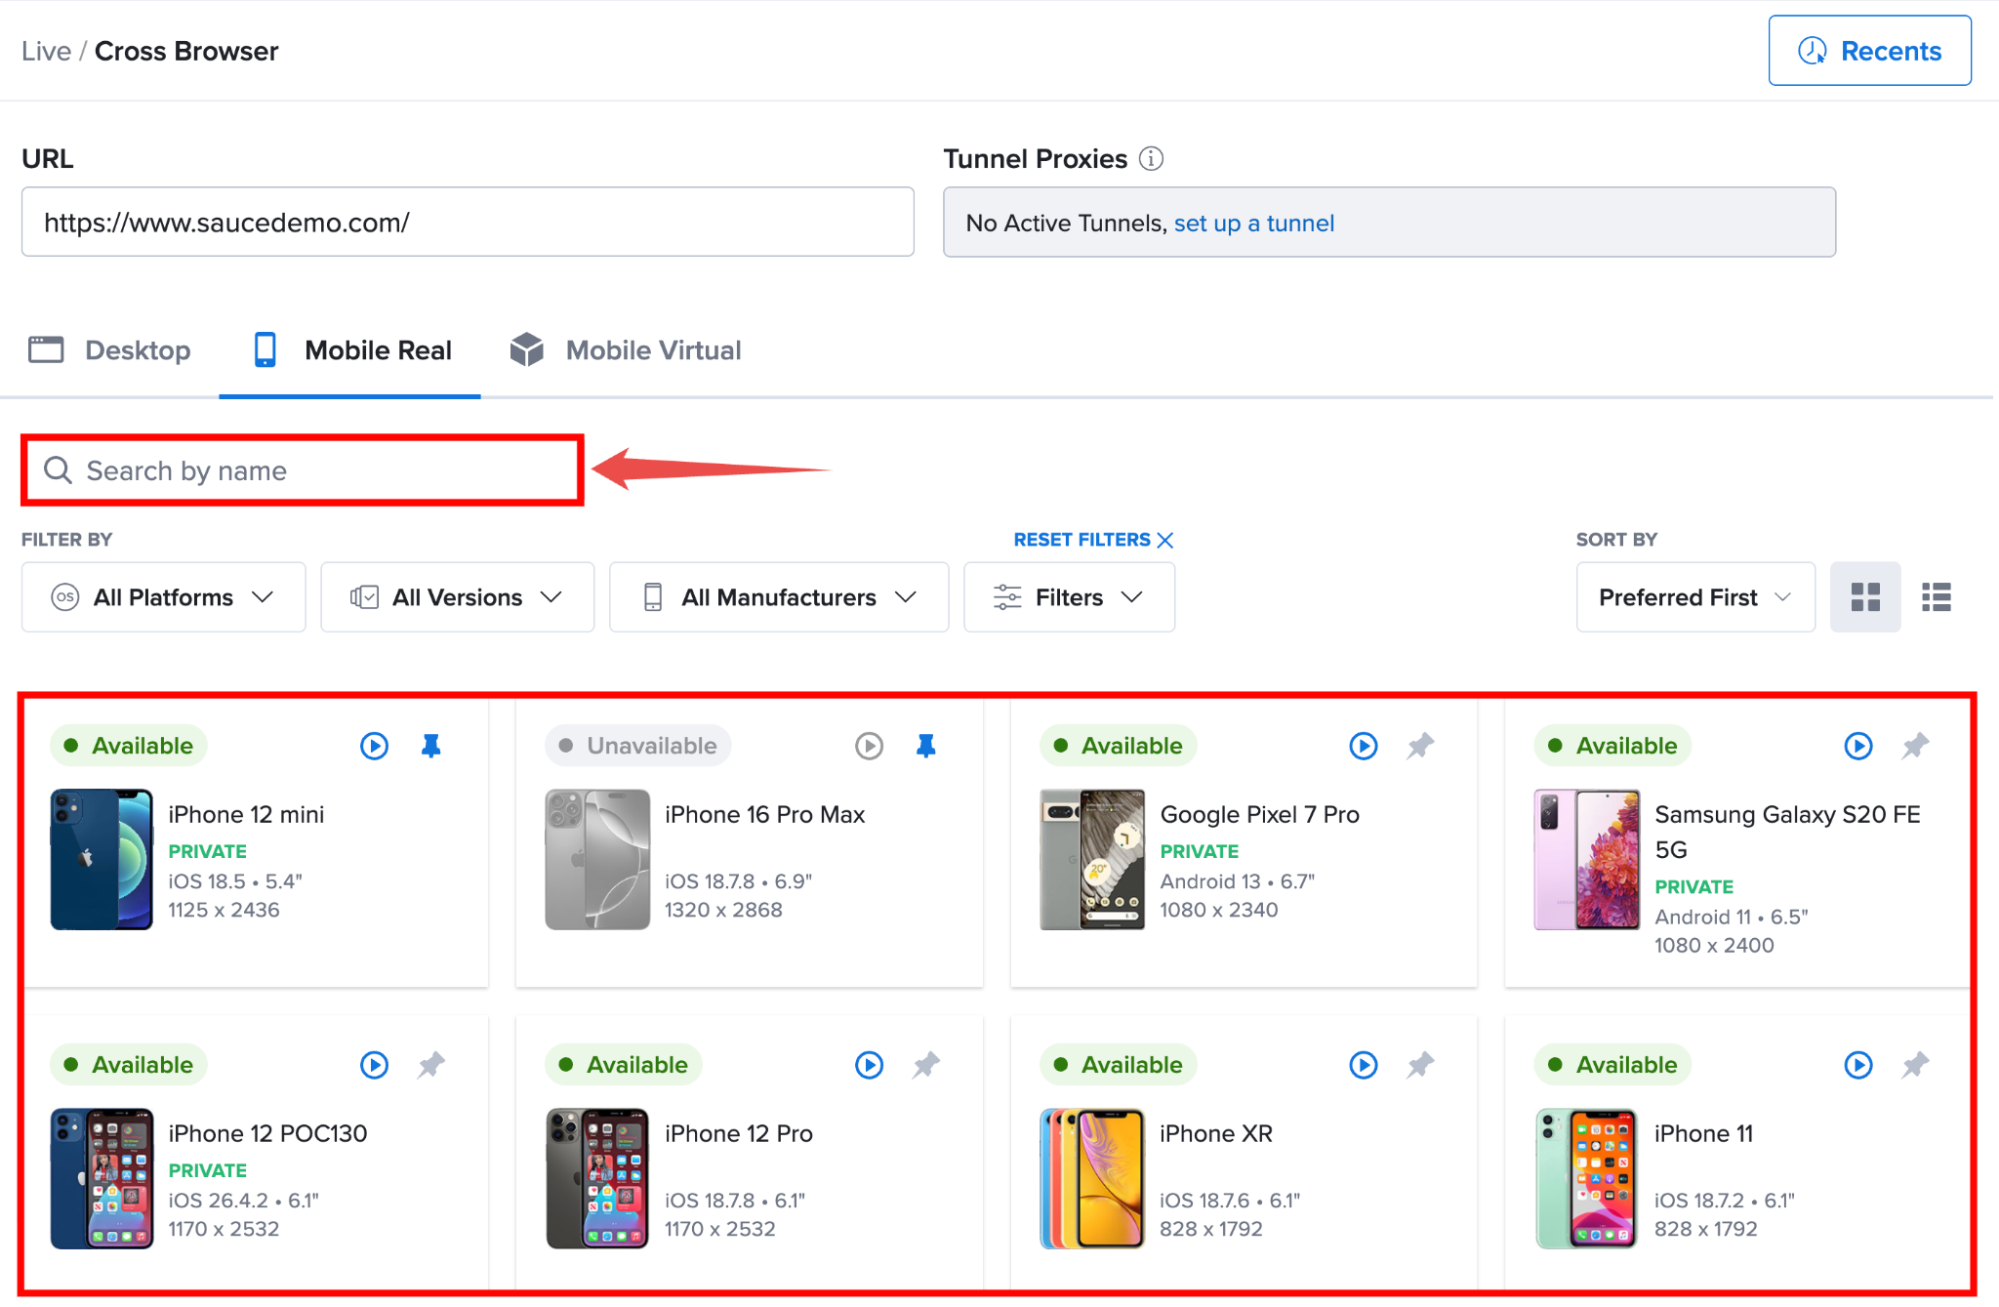Viewport: 1999px width, 1307px height.
Task: Pin the iPhone XR device
Action: [1420, 1065]
